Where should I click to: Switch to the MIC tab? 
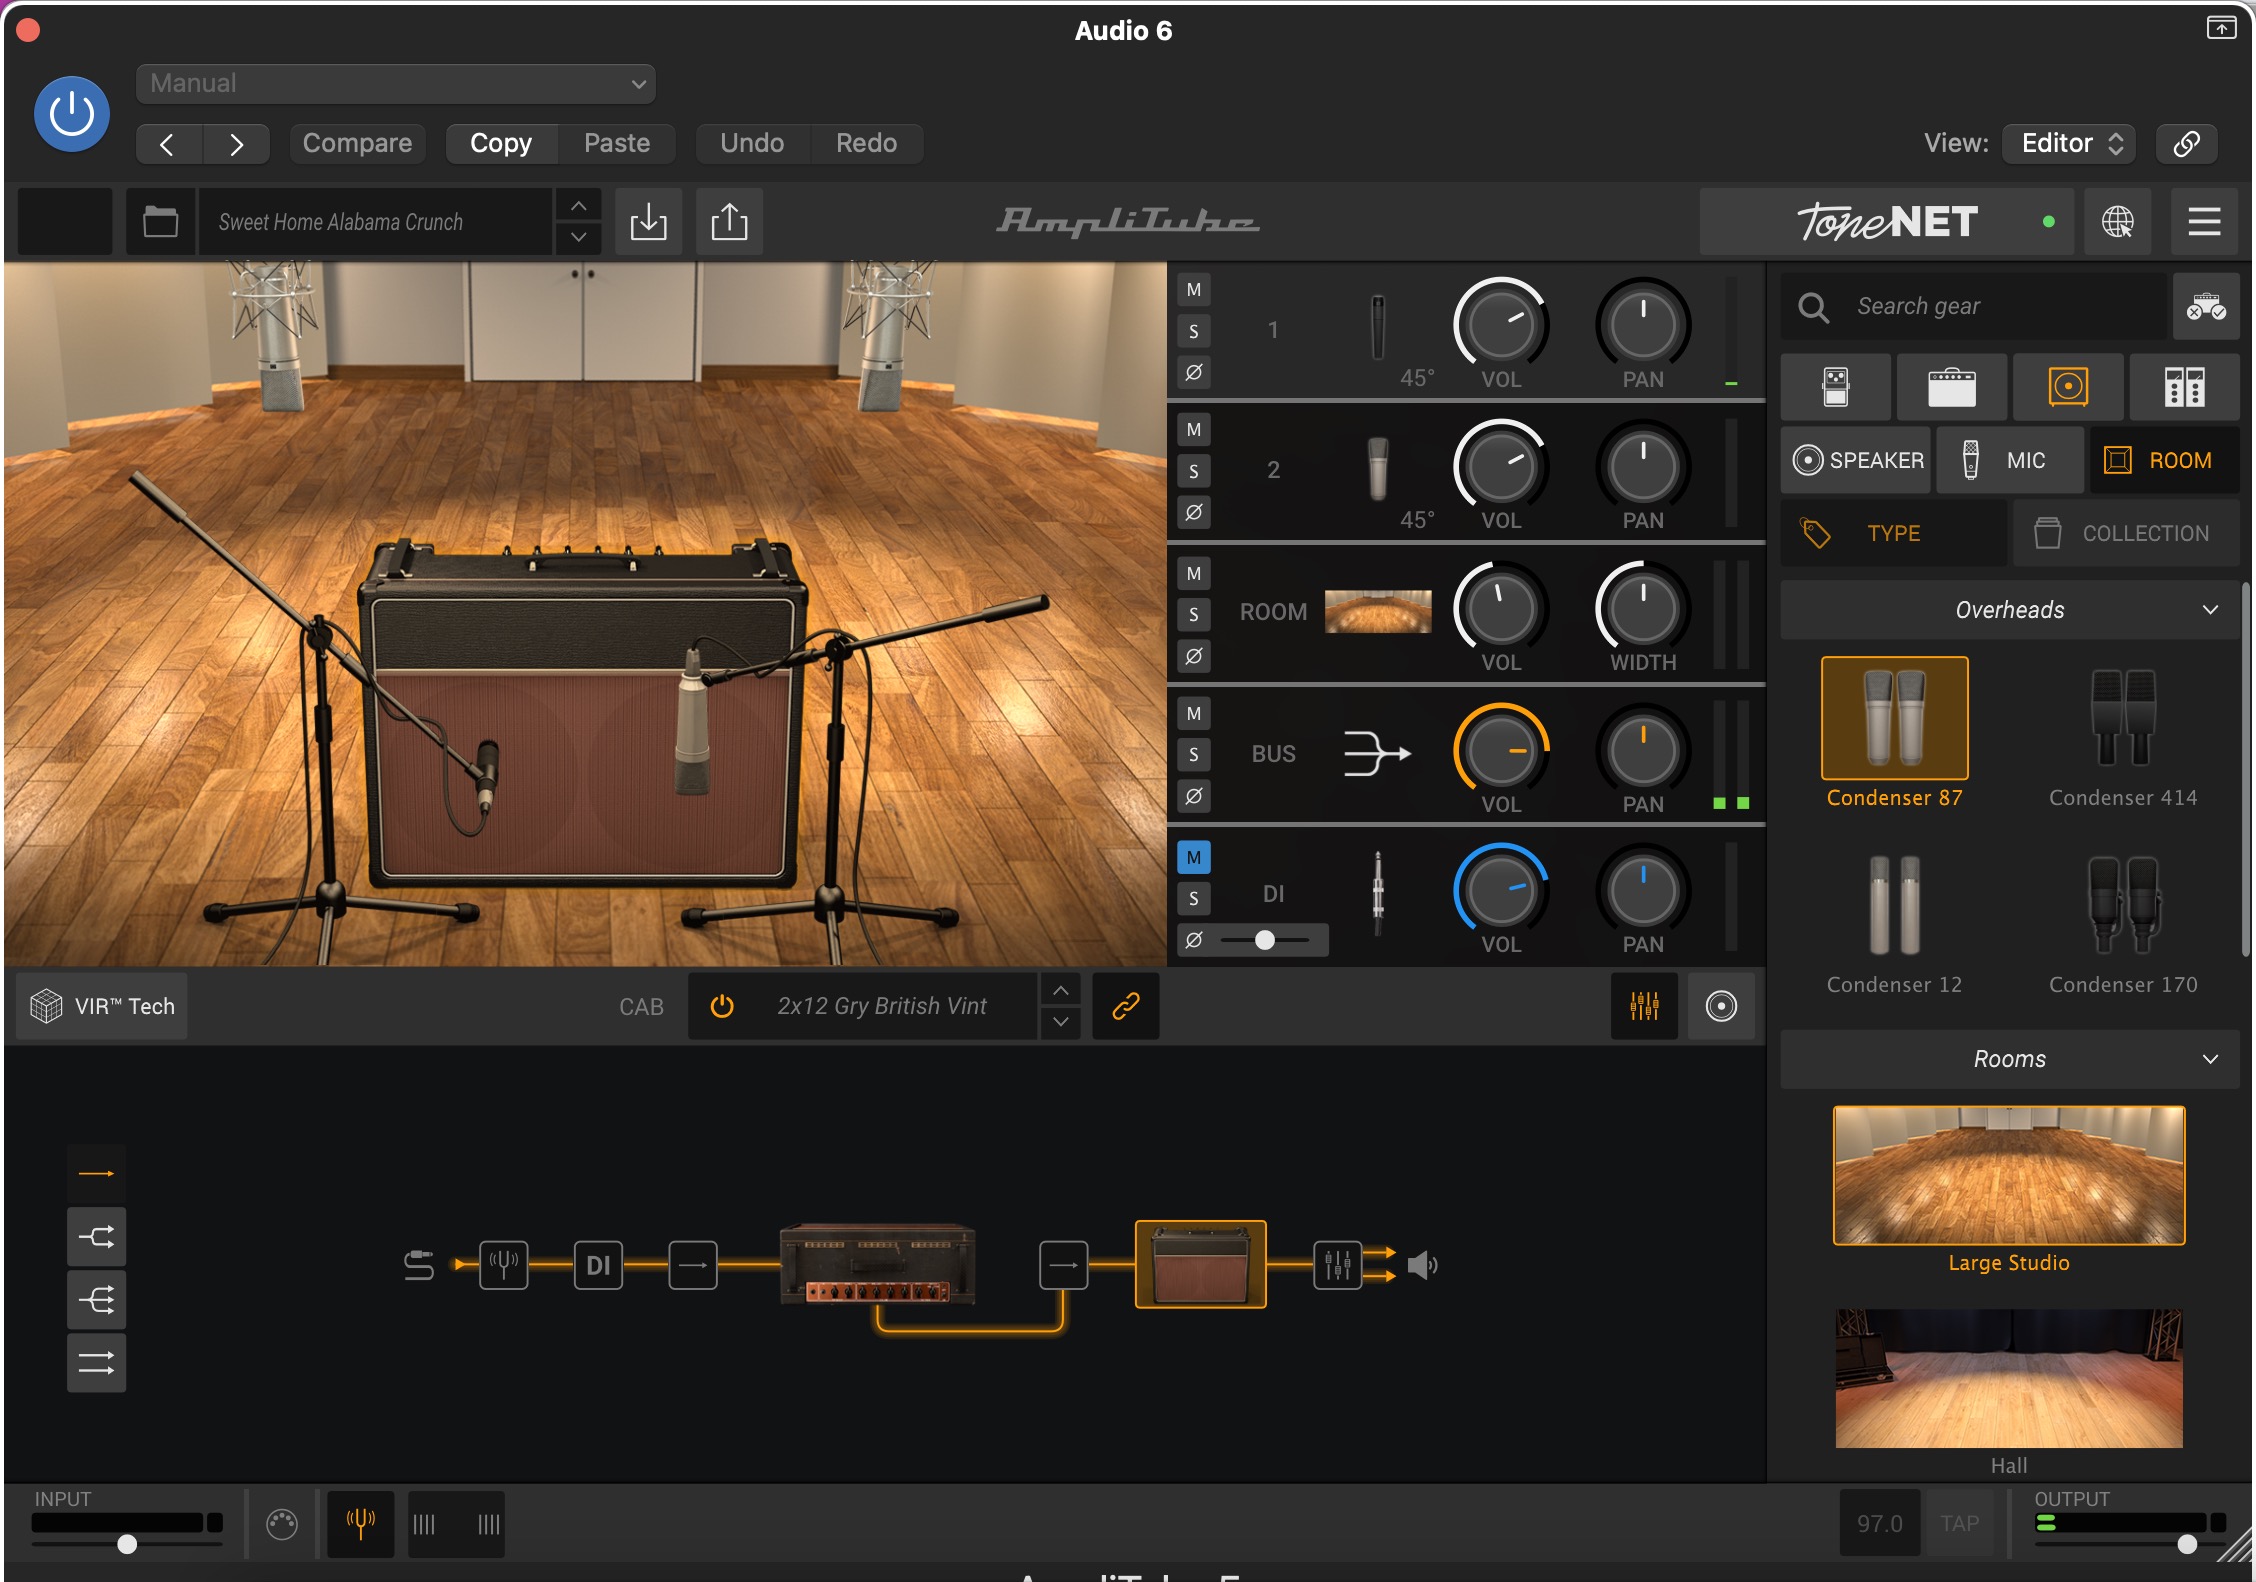coord(2009,460)
